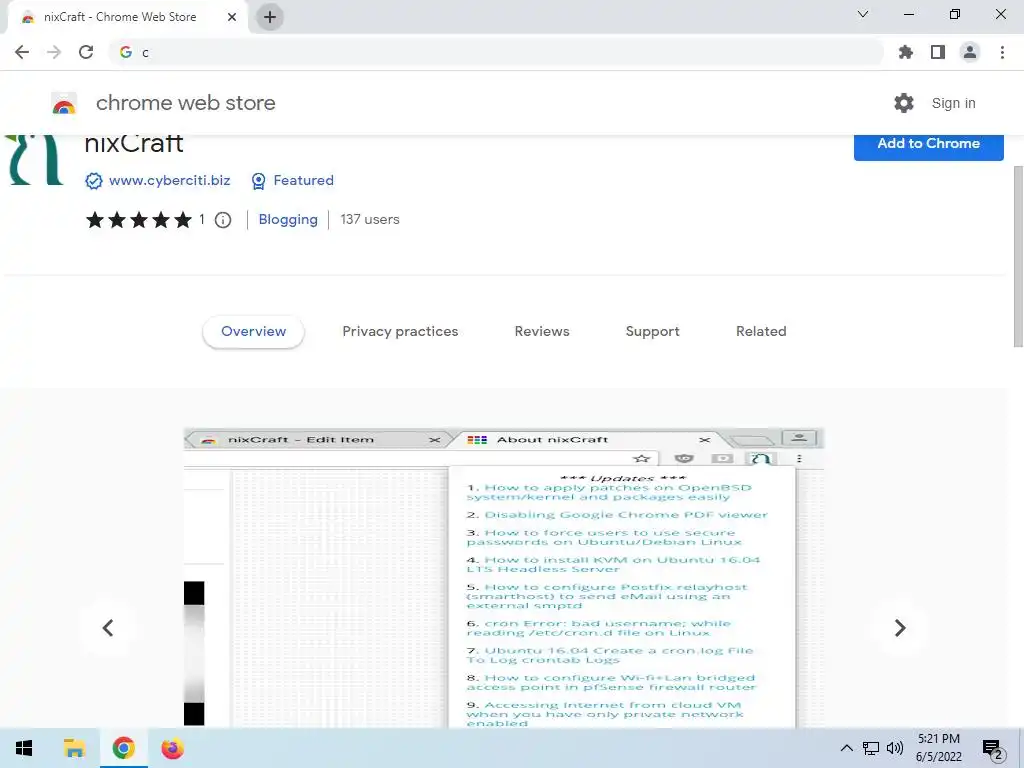Image resolution: width=1024 pixels, height=768 pixels.
Task: Open Chrome's three-dot menu
Action: [1002, 52]
